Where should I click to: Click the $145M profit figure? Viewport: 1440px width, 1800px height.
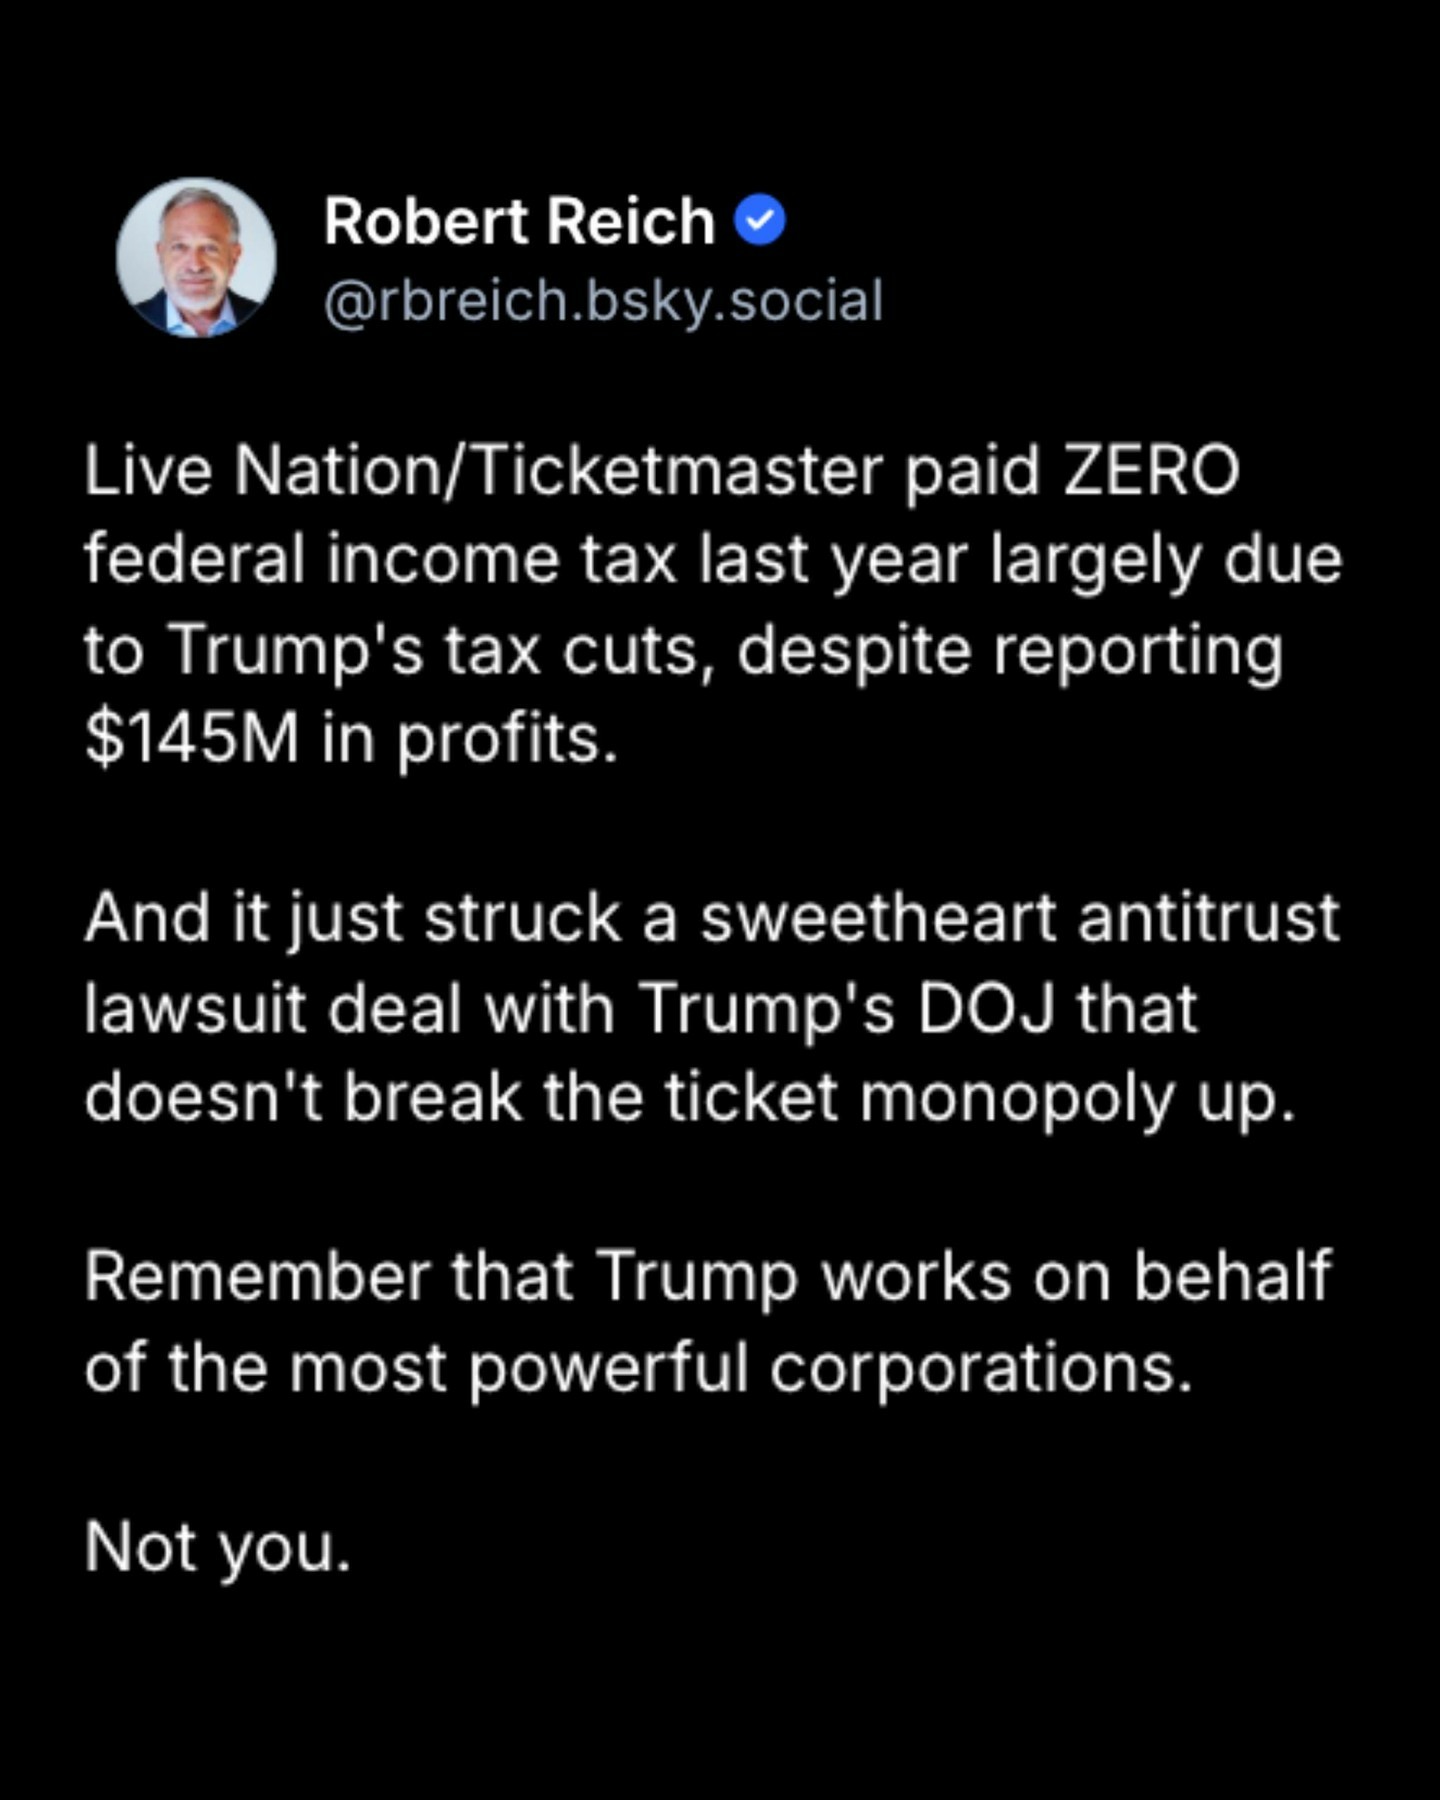click(x=192, y=739)
